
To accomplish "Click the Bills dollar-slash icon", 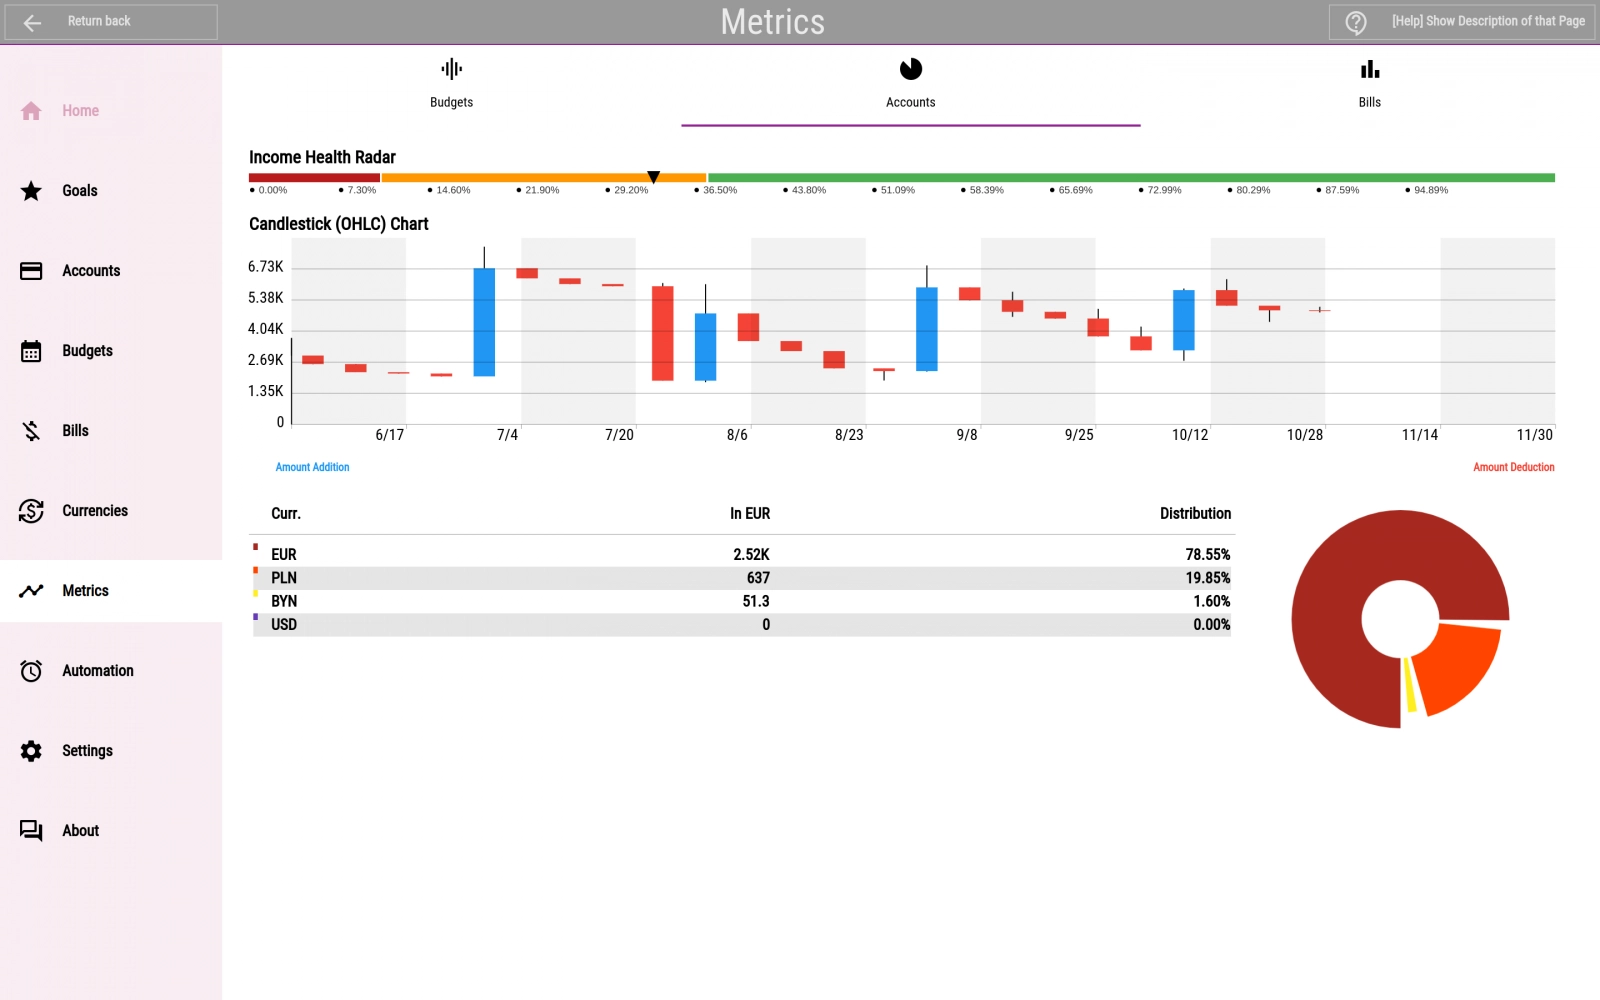I will coord(31,431).
